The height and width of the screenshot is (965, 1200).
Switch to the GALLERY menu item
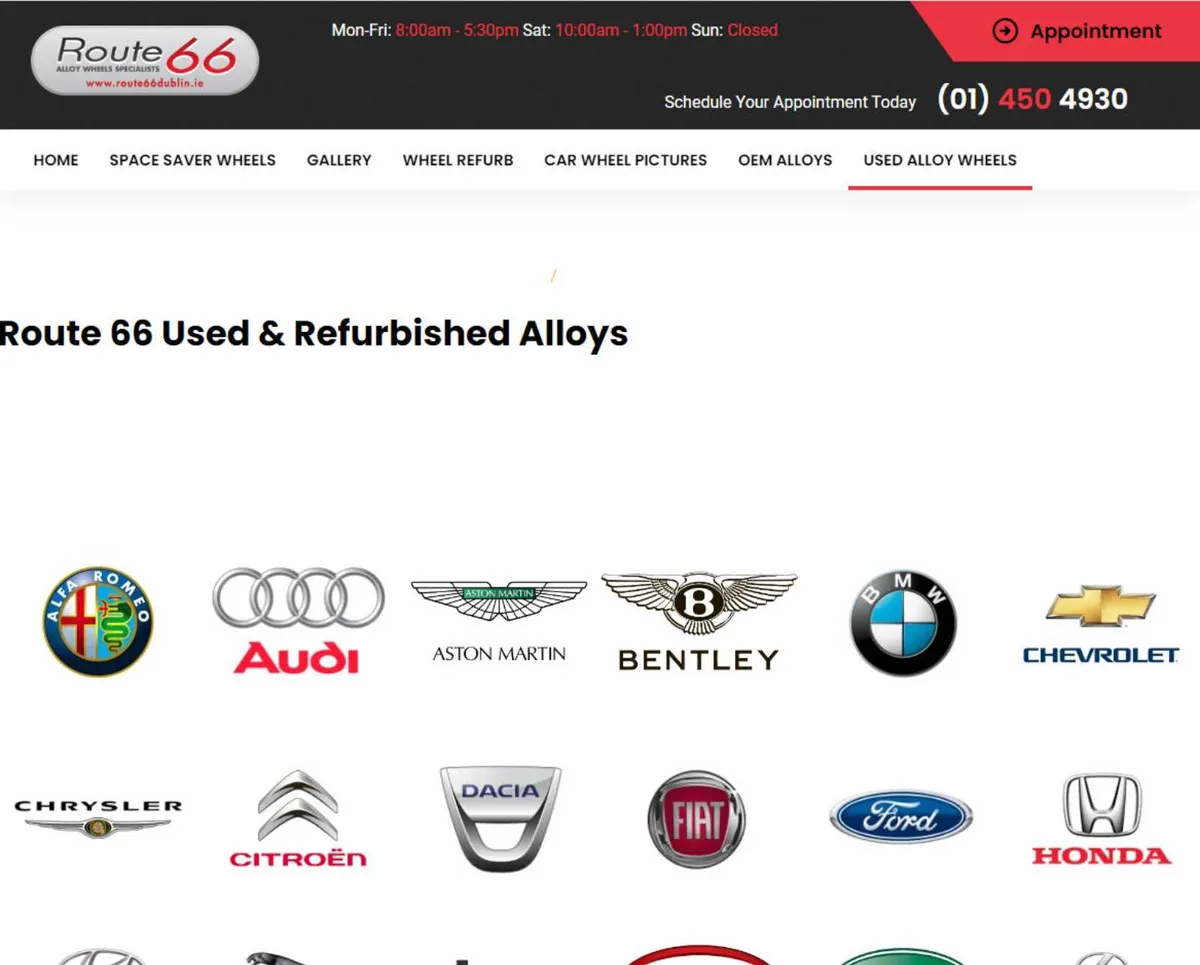click(338, 160)
